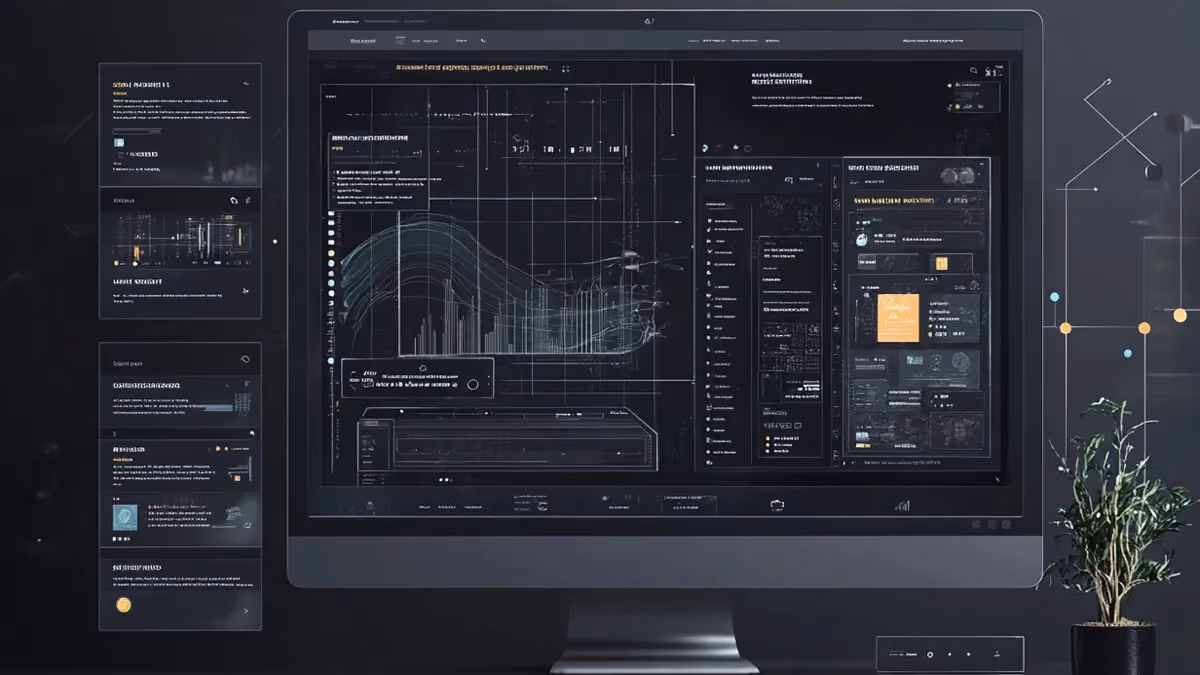Select the teal square thumbnail in the lower-left panel

click(126, 517)
